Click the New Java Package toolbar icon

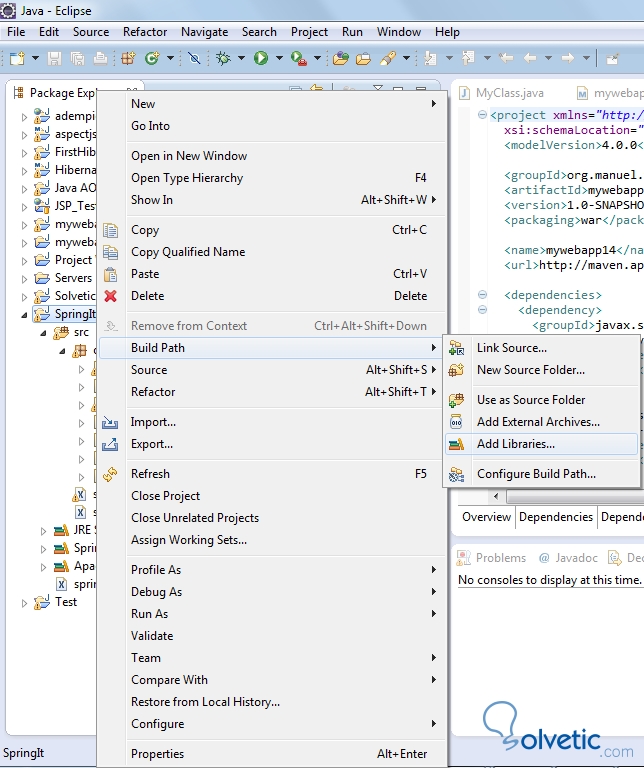tap(128, 59)
